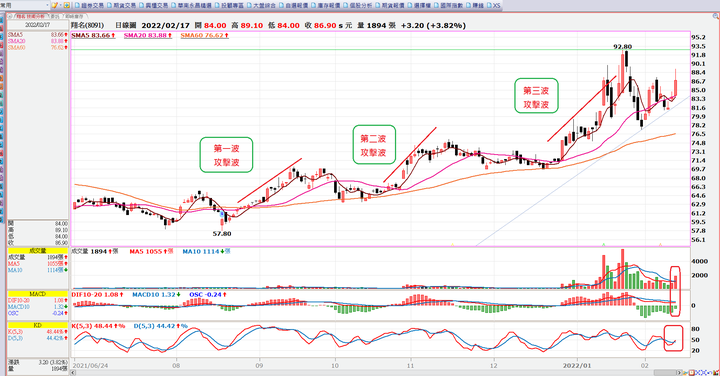Open the 庫存報價 toolbar page
This screenshot has height=376, width=720.
pyautogui.click(x=325, y=6)
